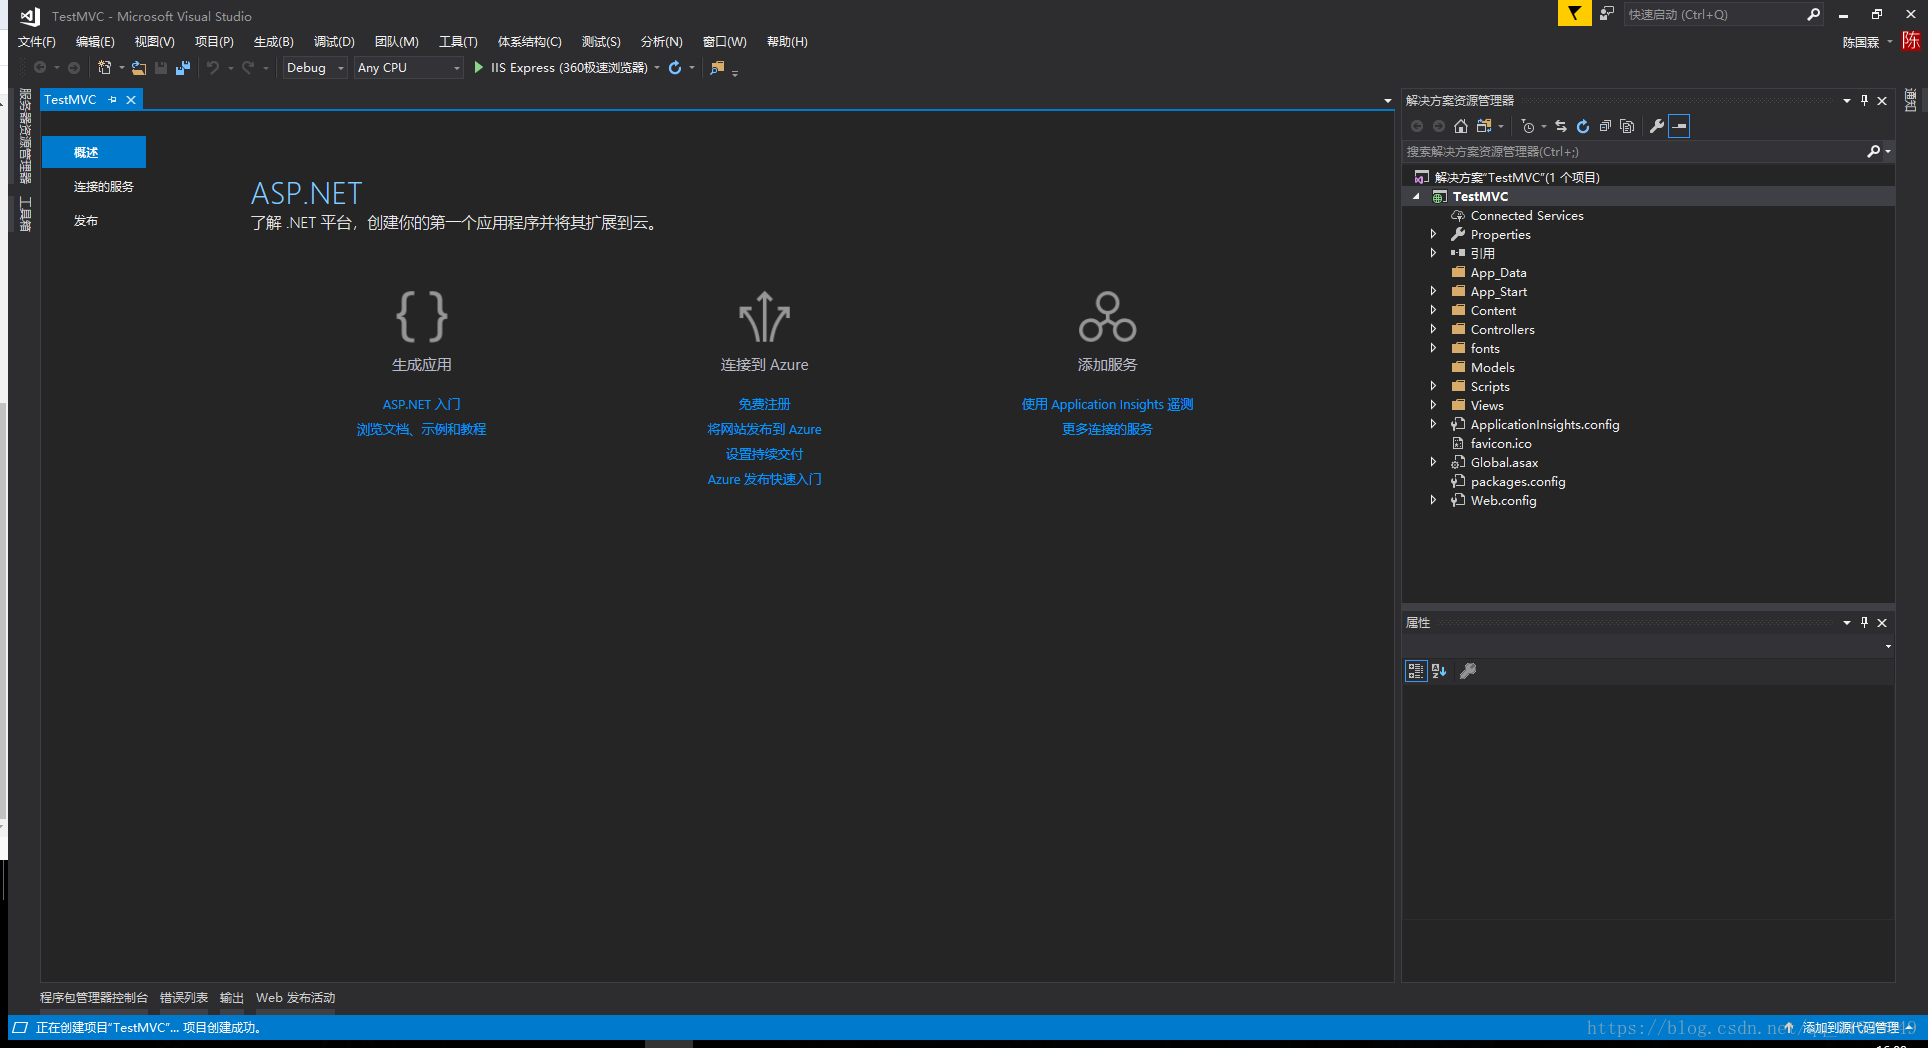1928x1048 pixels.
Task: Expand the Controllers folder
Action: tap(1434, 329)
